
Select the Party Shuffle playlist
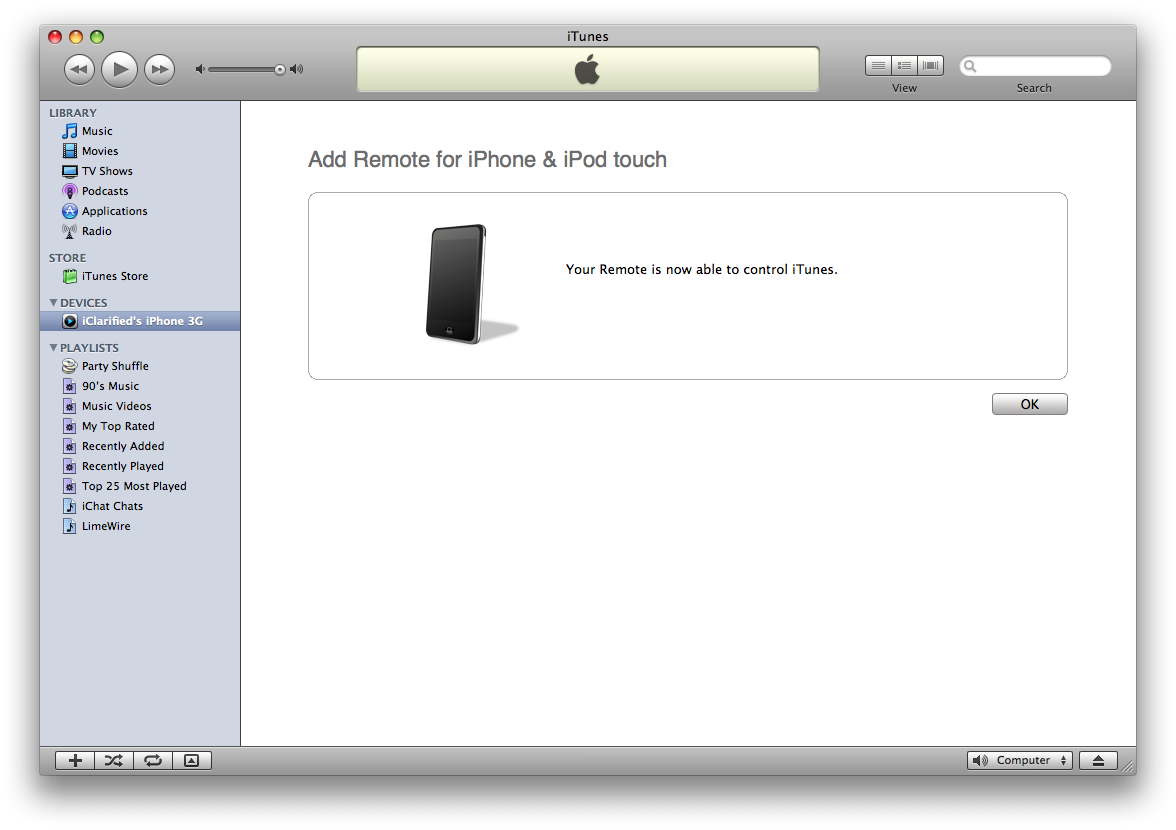(115, 366)
